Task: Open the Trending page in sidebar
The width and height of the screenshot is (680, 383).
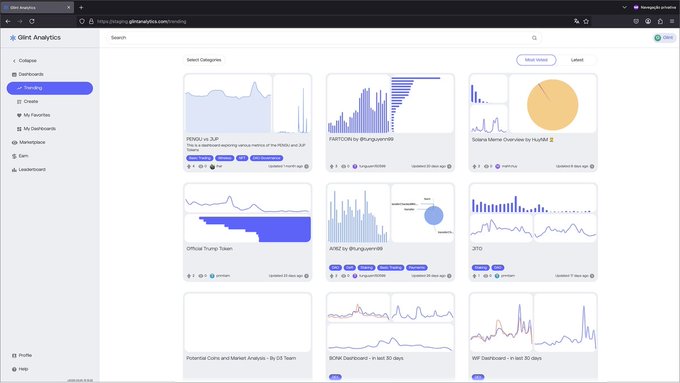Action: point(49,88)
